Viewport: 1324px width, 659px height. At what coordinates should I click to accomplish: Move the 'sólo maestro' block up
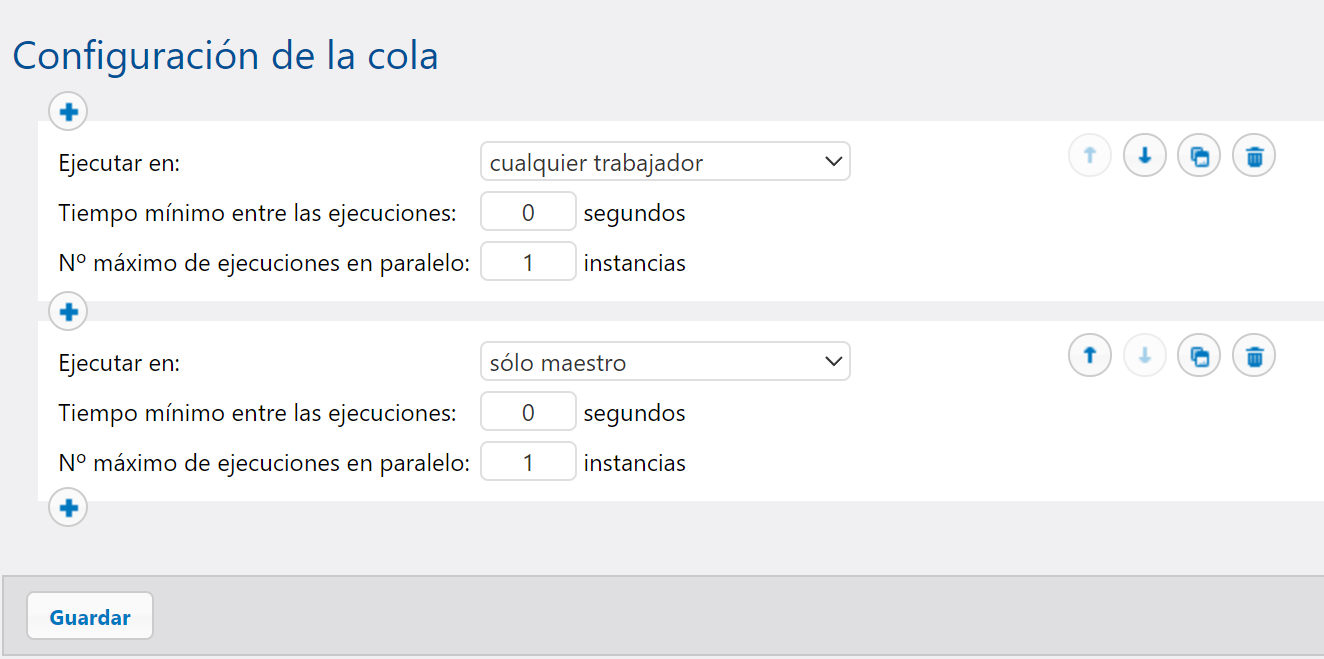(1090, 356)
